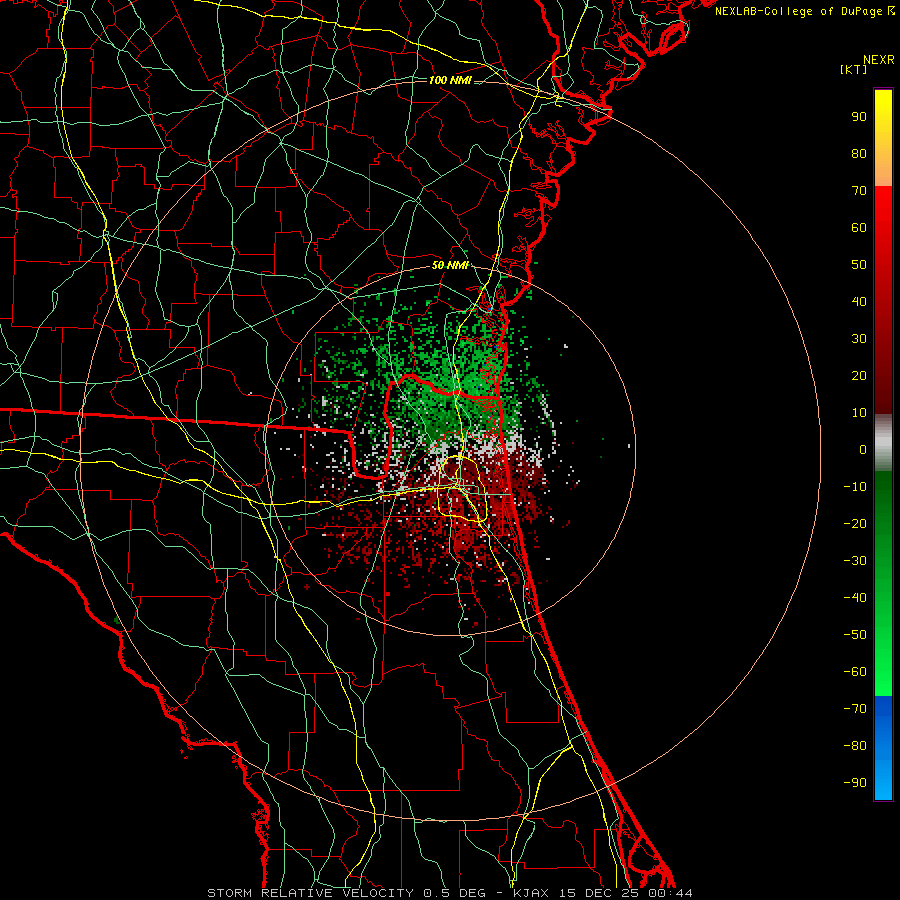
Task: Click the 0 value on the velocity scale
Action: [x=863, y=449]
